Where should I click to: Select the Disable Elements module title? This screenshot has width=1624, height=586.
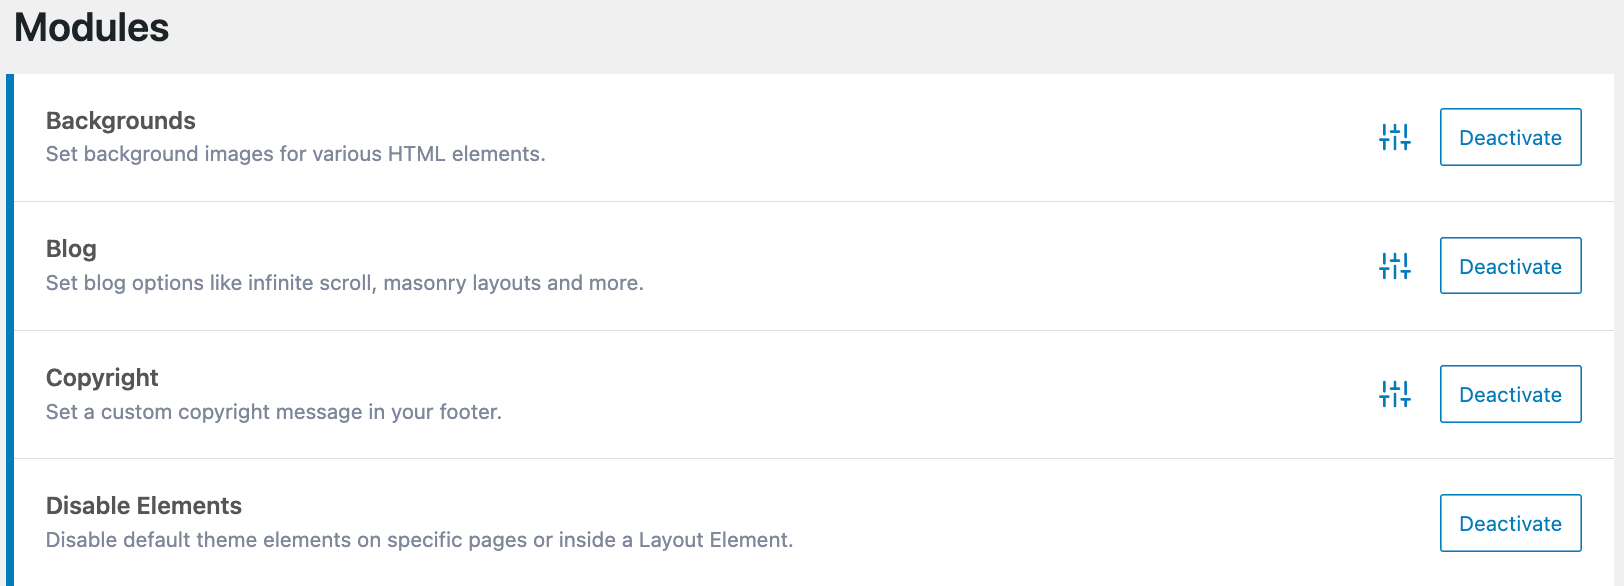144,506
